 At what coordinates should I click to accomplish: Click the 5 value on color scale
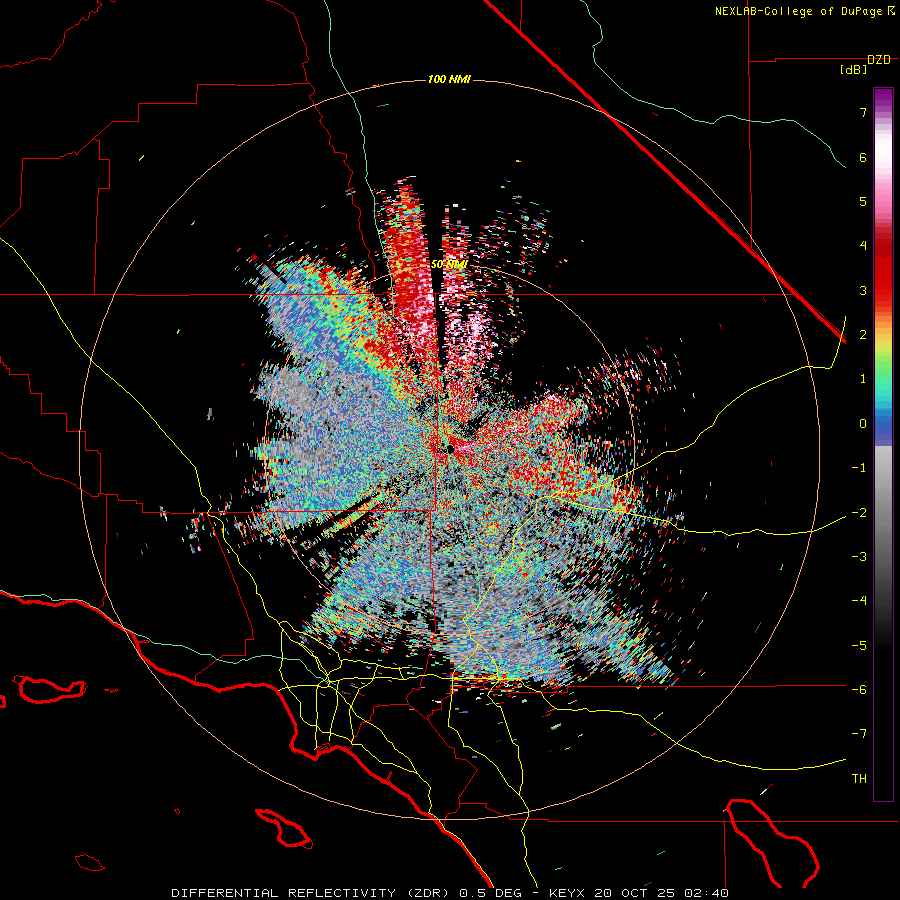pyautogui.click(x=863, y=201)
